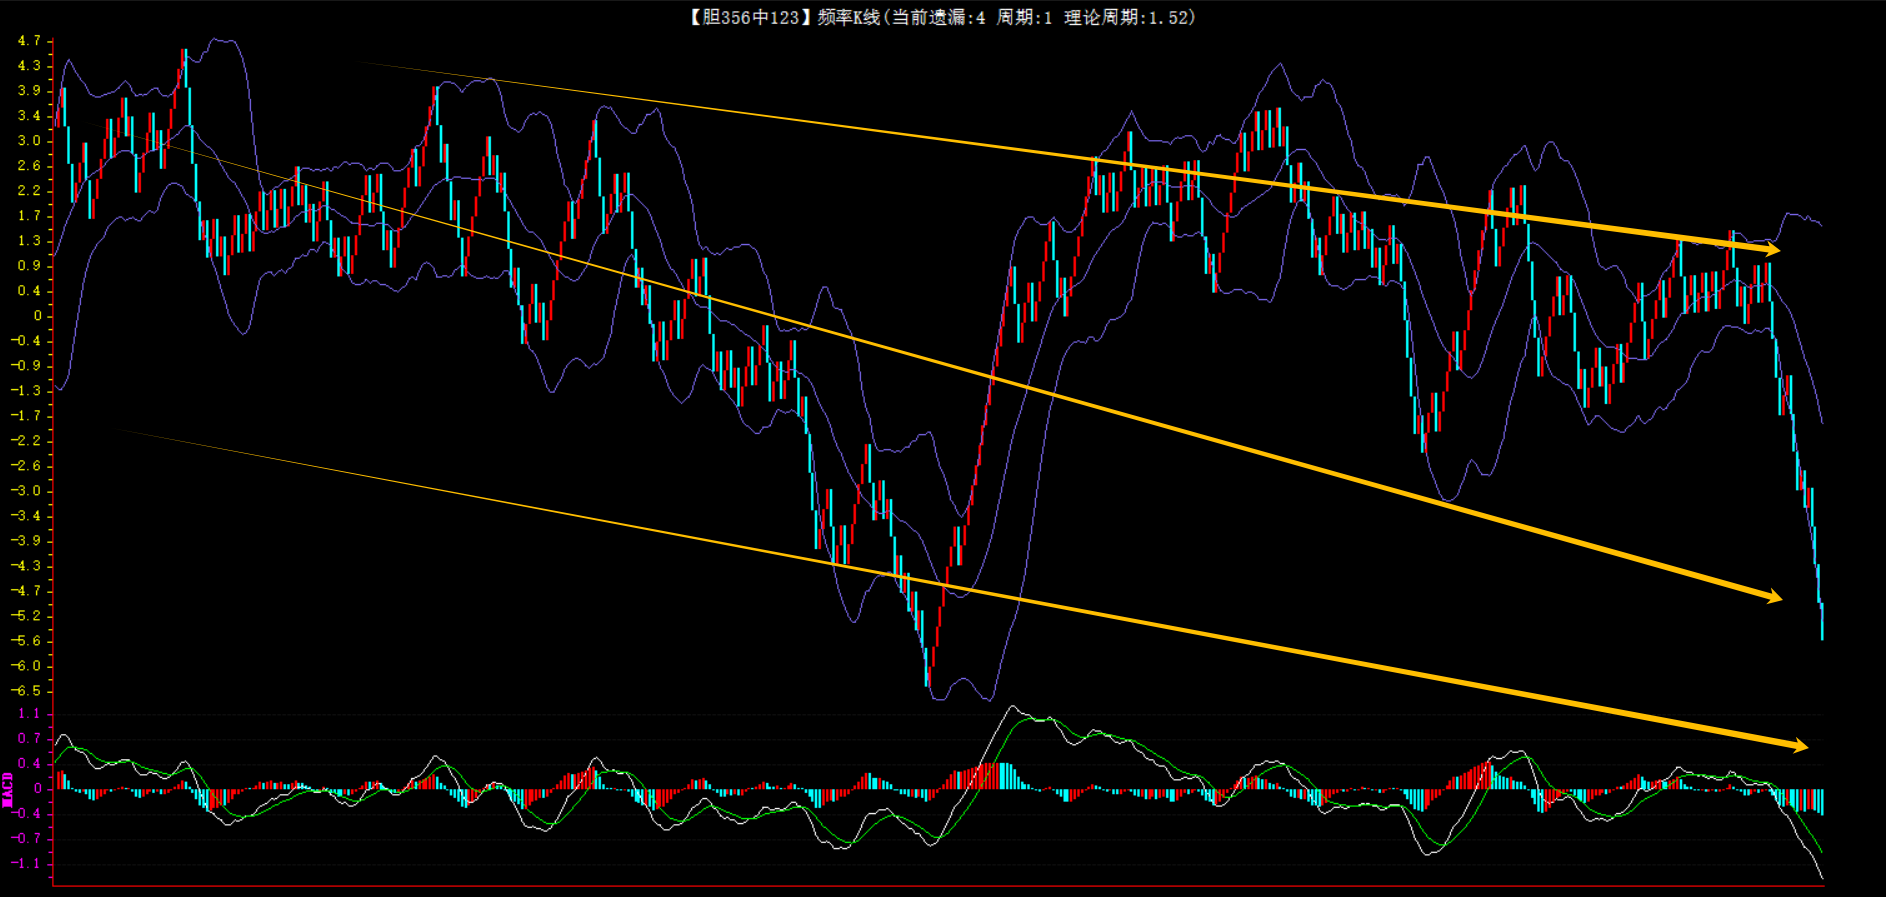
Task: Select the -1.1 label on the MACD axis
Action: (x=26, y=864)
